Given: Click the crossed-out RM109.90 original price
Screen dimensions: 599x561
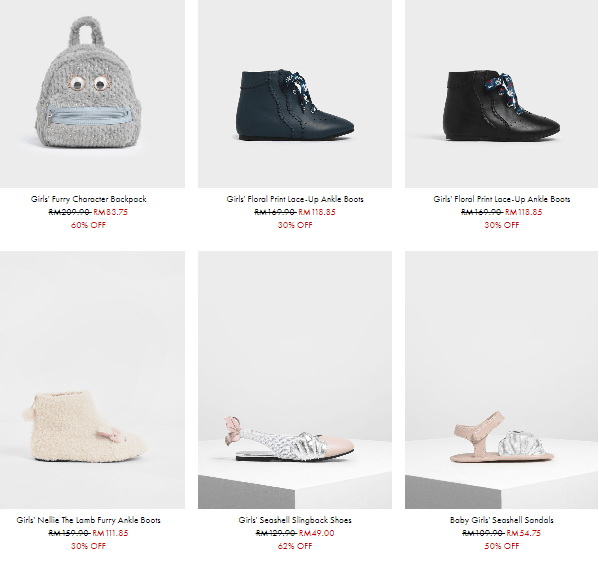Looking at the screenshot, I should click(483, 533).
